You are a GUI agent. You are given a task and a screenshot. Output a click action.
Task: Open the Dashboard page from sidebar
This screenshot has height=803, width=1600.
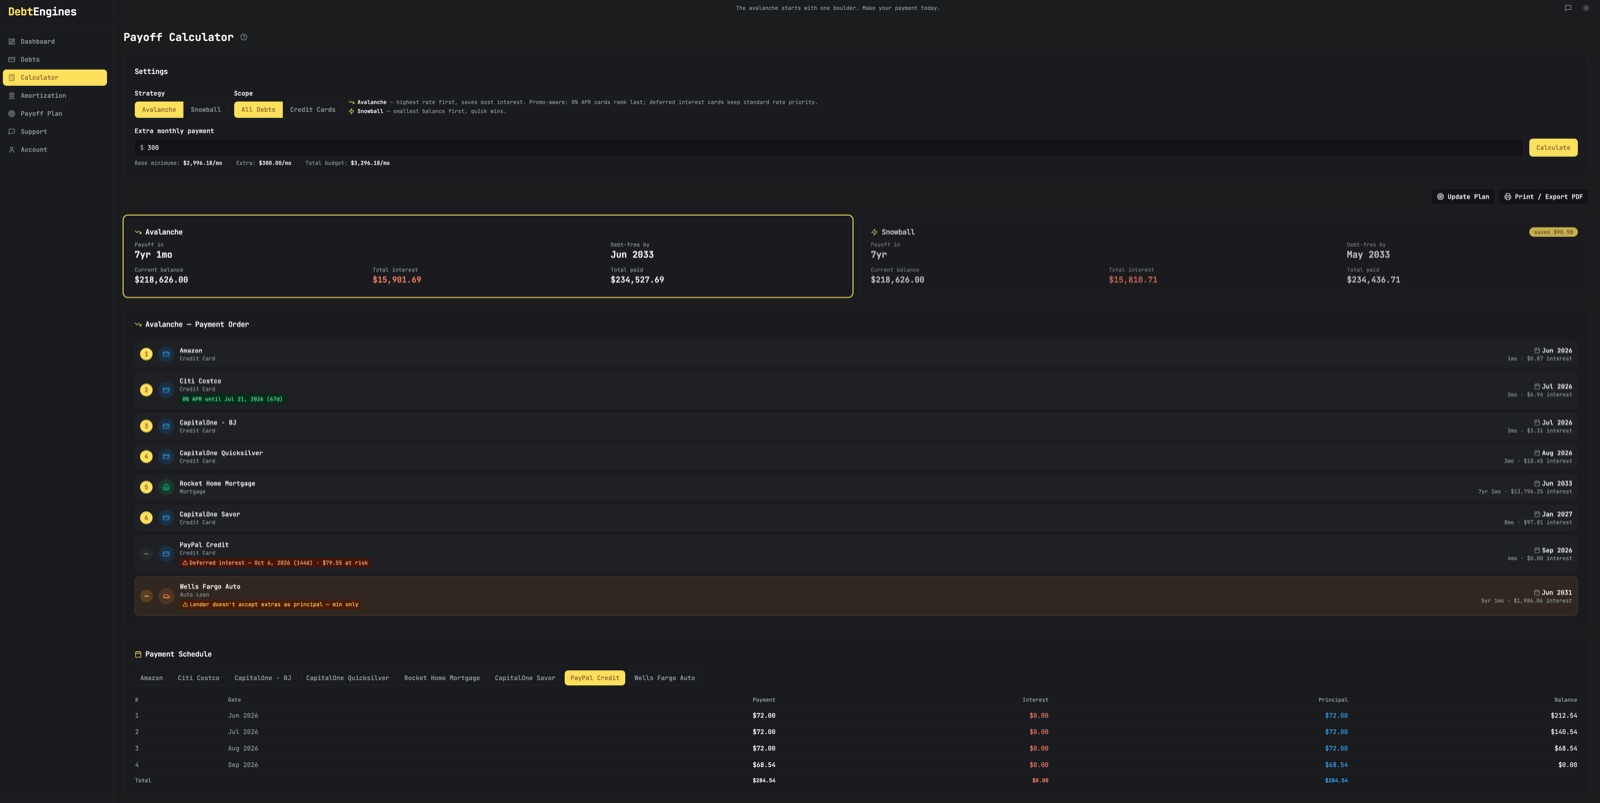click(x=54, y=41)
